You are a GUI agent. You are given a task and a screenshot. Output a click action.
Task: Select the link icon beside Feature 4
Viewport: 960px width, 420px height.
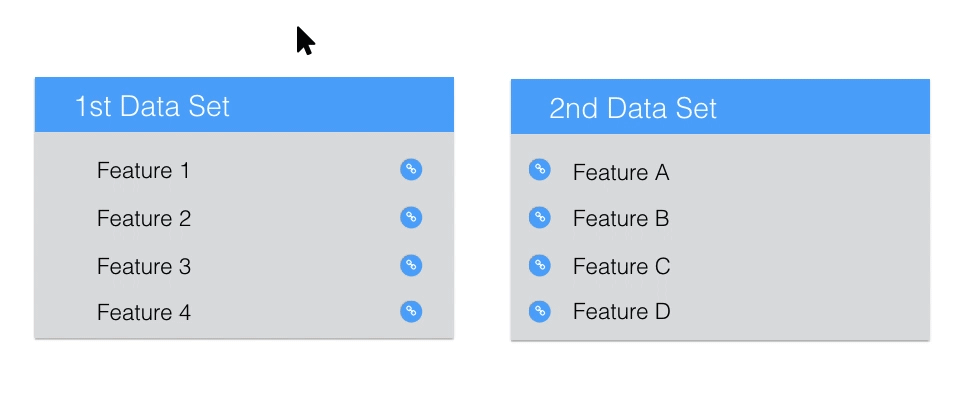click(411, 311)
